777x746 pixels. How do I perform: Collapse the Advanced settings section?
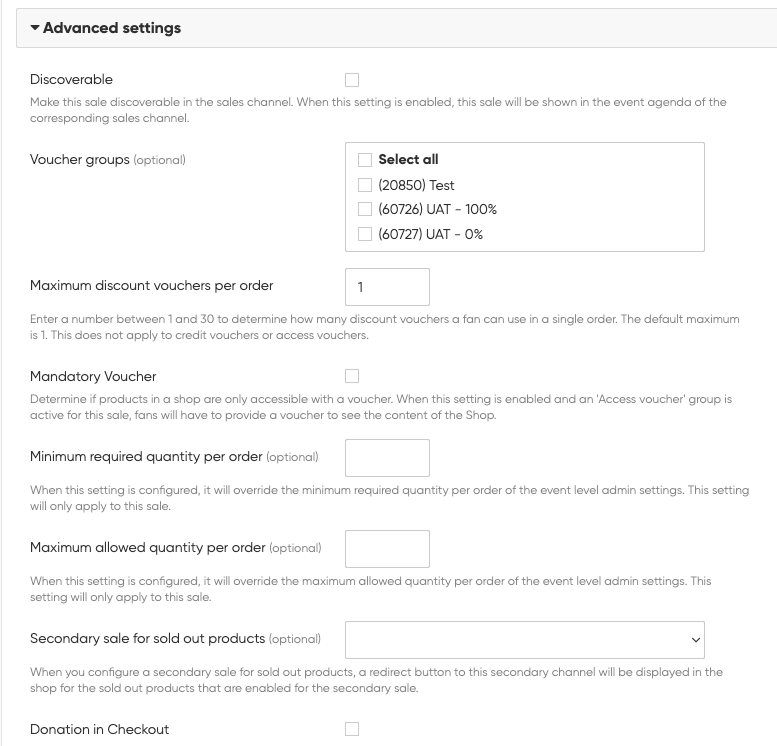pos(35,28)
